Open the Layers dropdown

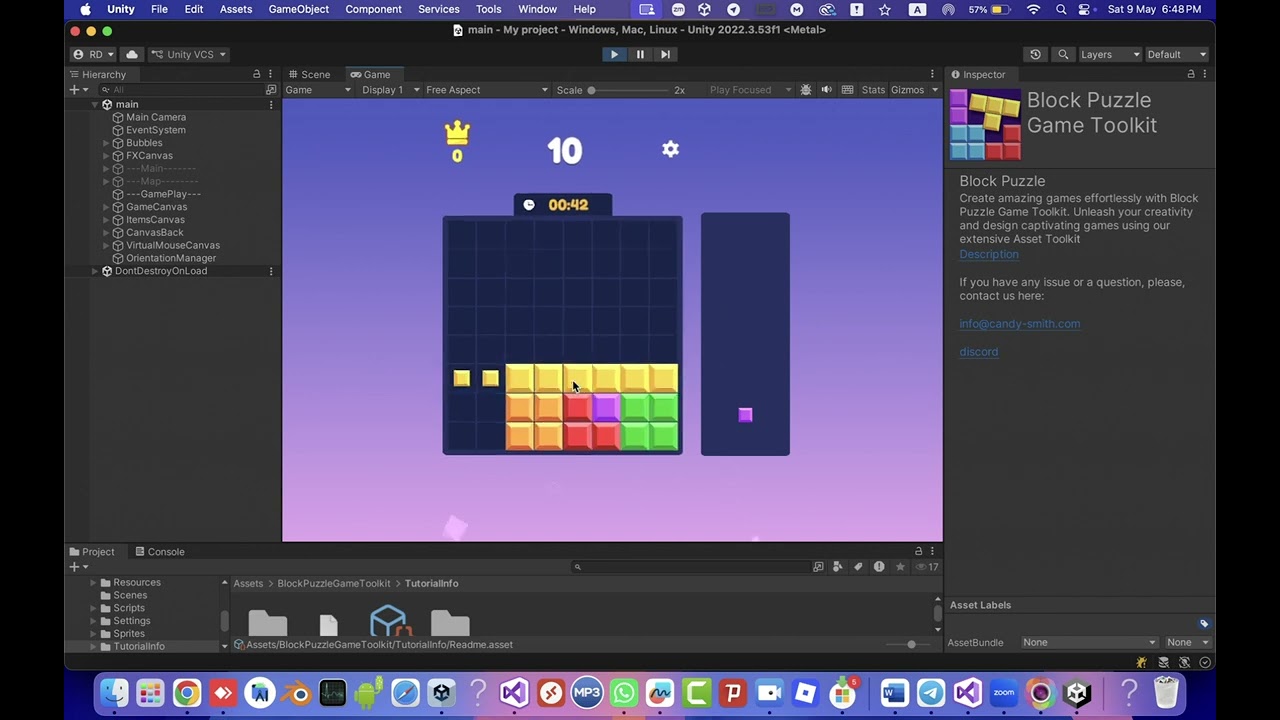(1109, 54)
